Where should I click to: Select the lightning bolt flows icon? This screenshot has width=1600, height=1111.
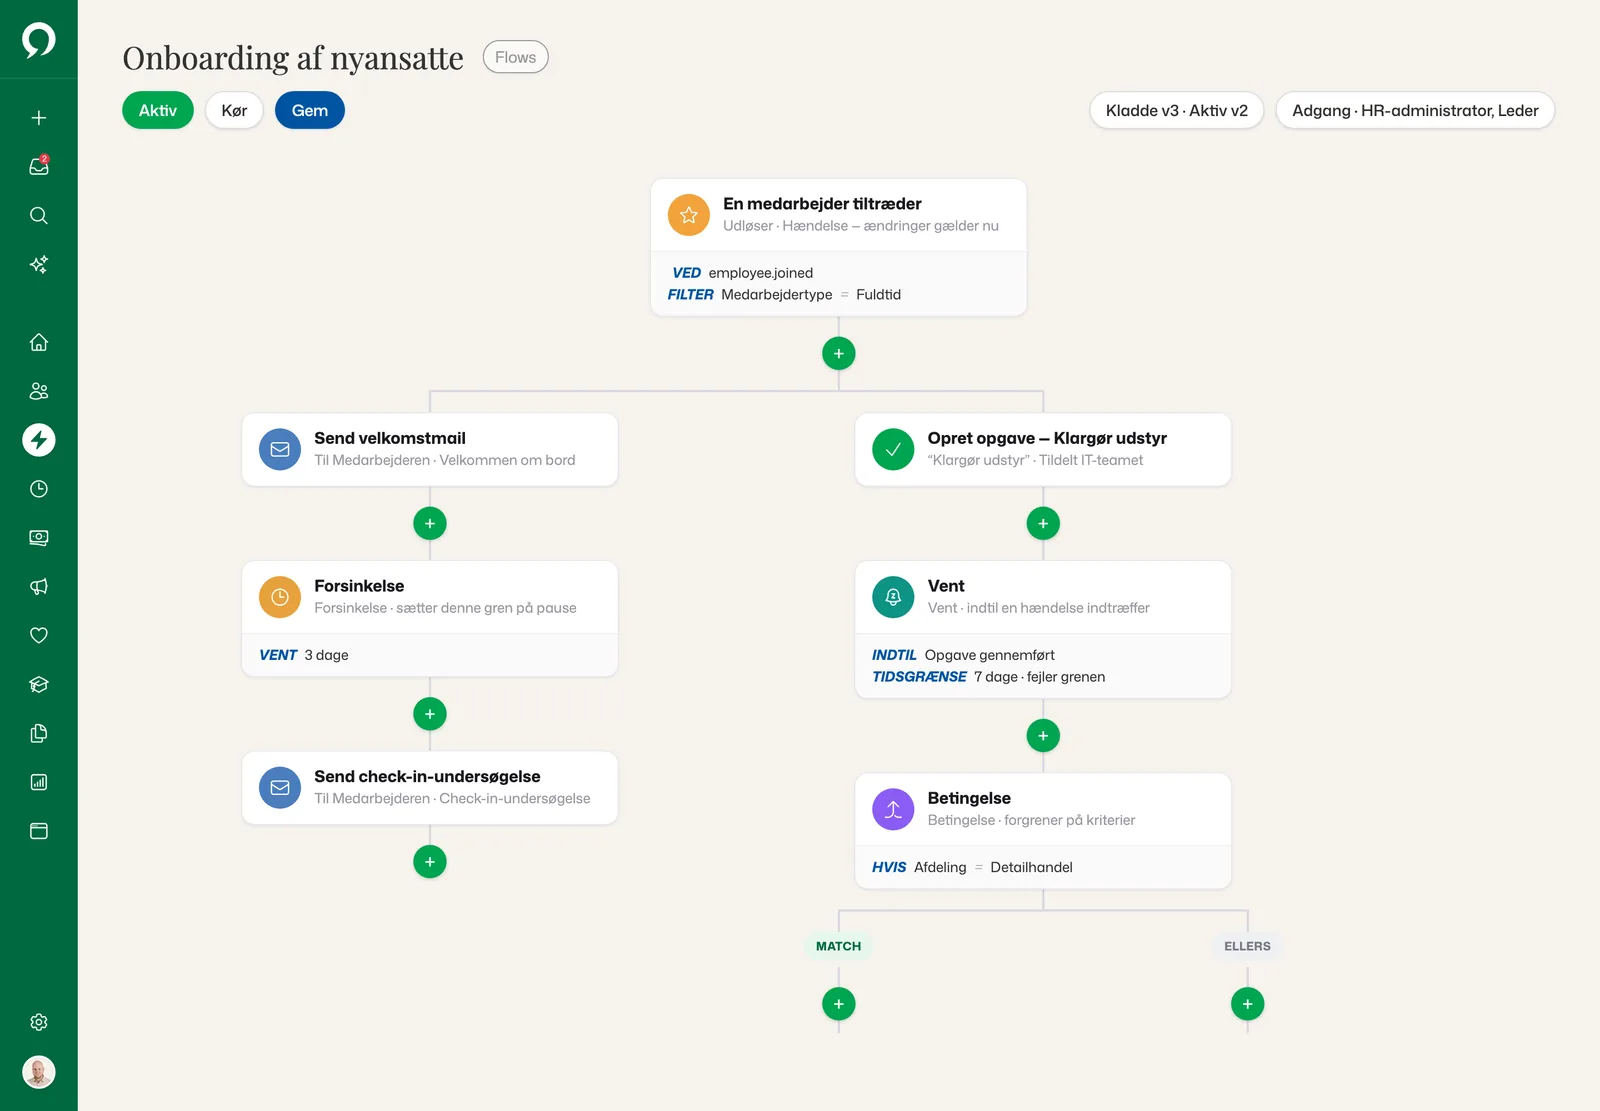(39, 440)
